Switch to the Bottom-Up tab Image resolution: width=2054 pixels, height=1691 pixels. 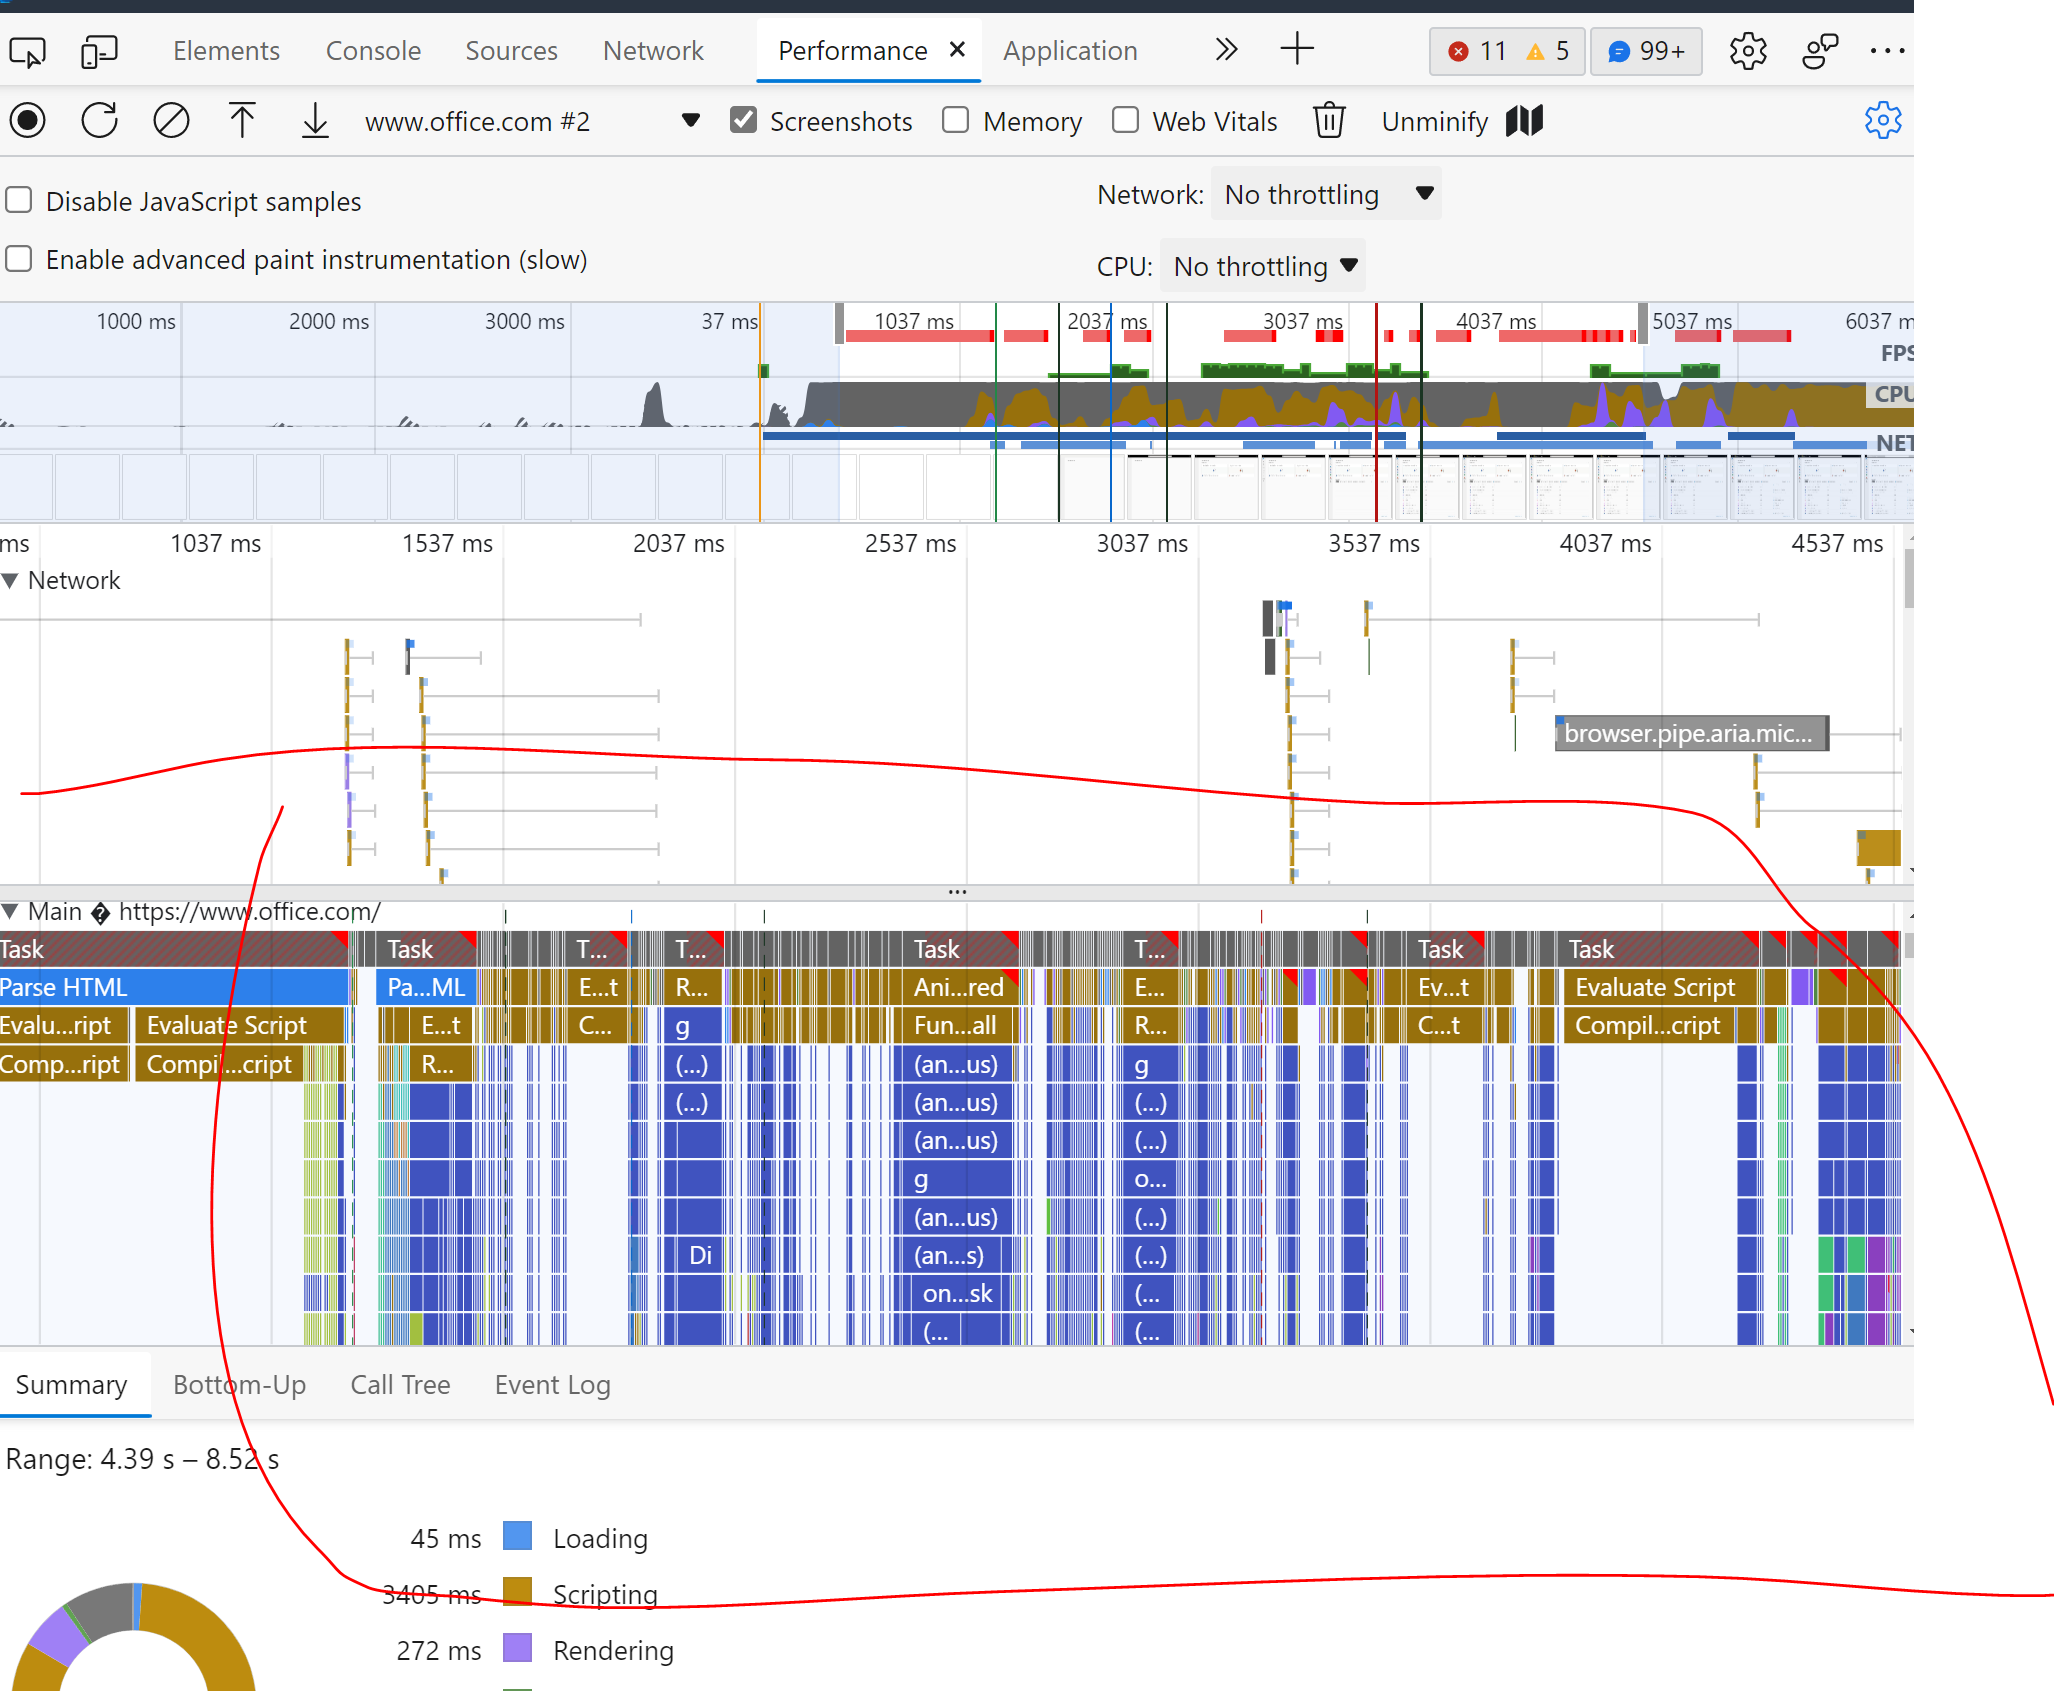click(x=239, y=1384)
